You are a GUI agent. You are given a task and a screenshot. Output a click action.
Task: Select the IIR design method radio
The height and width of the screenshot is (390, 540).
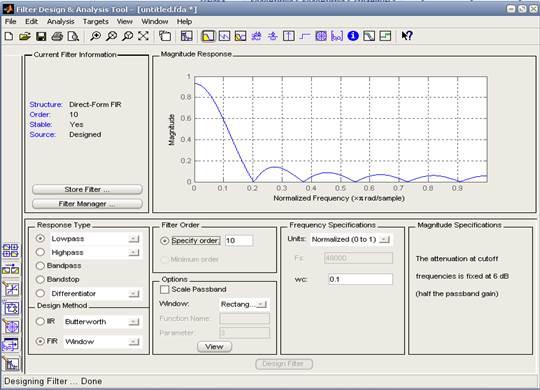pos(40,321)
